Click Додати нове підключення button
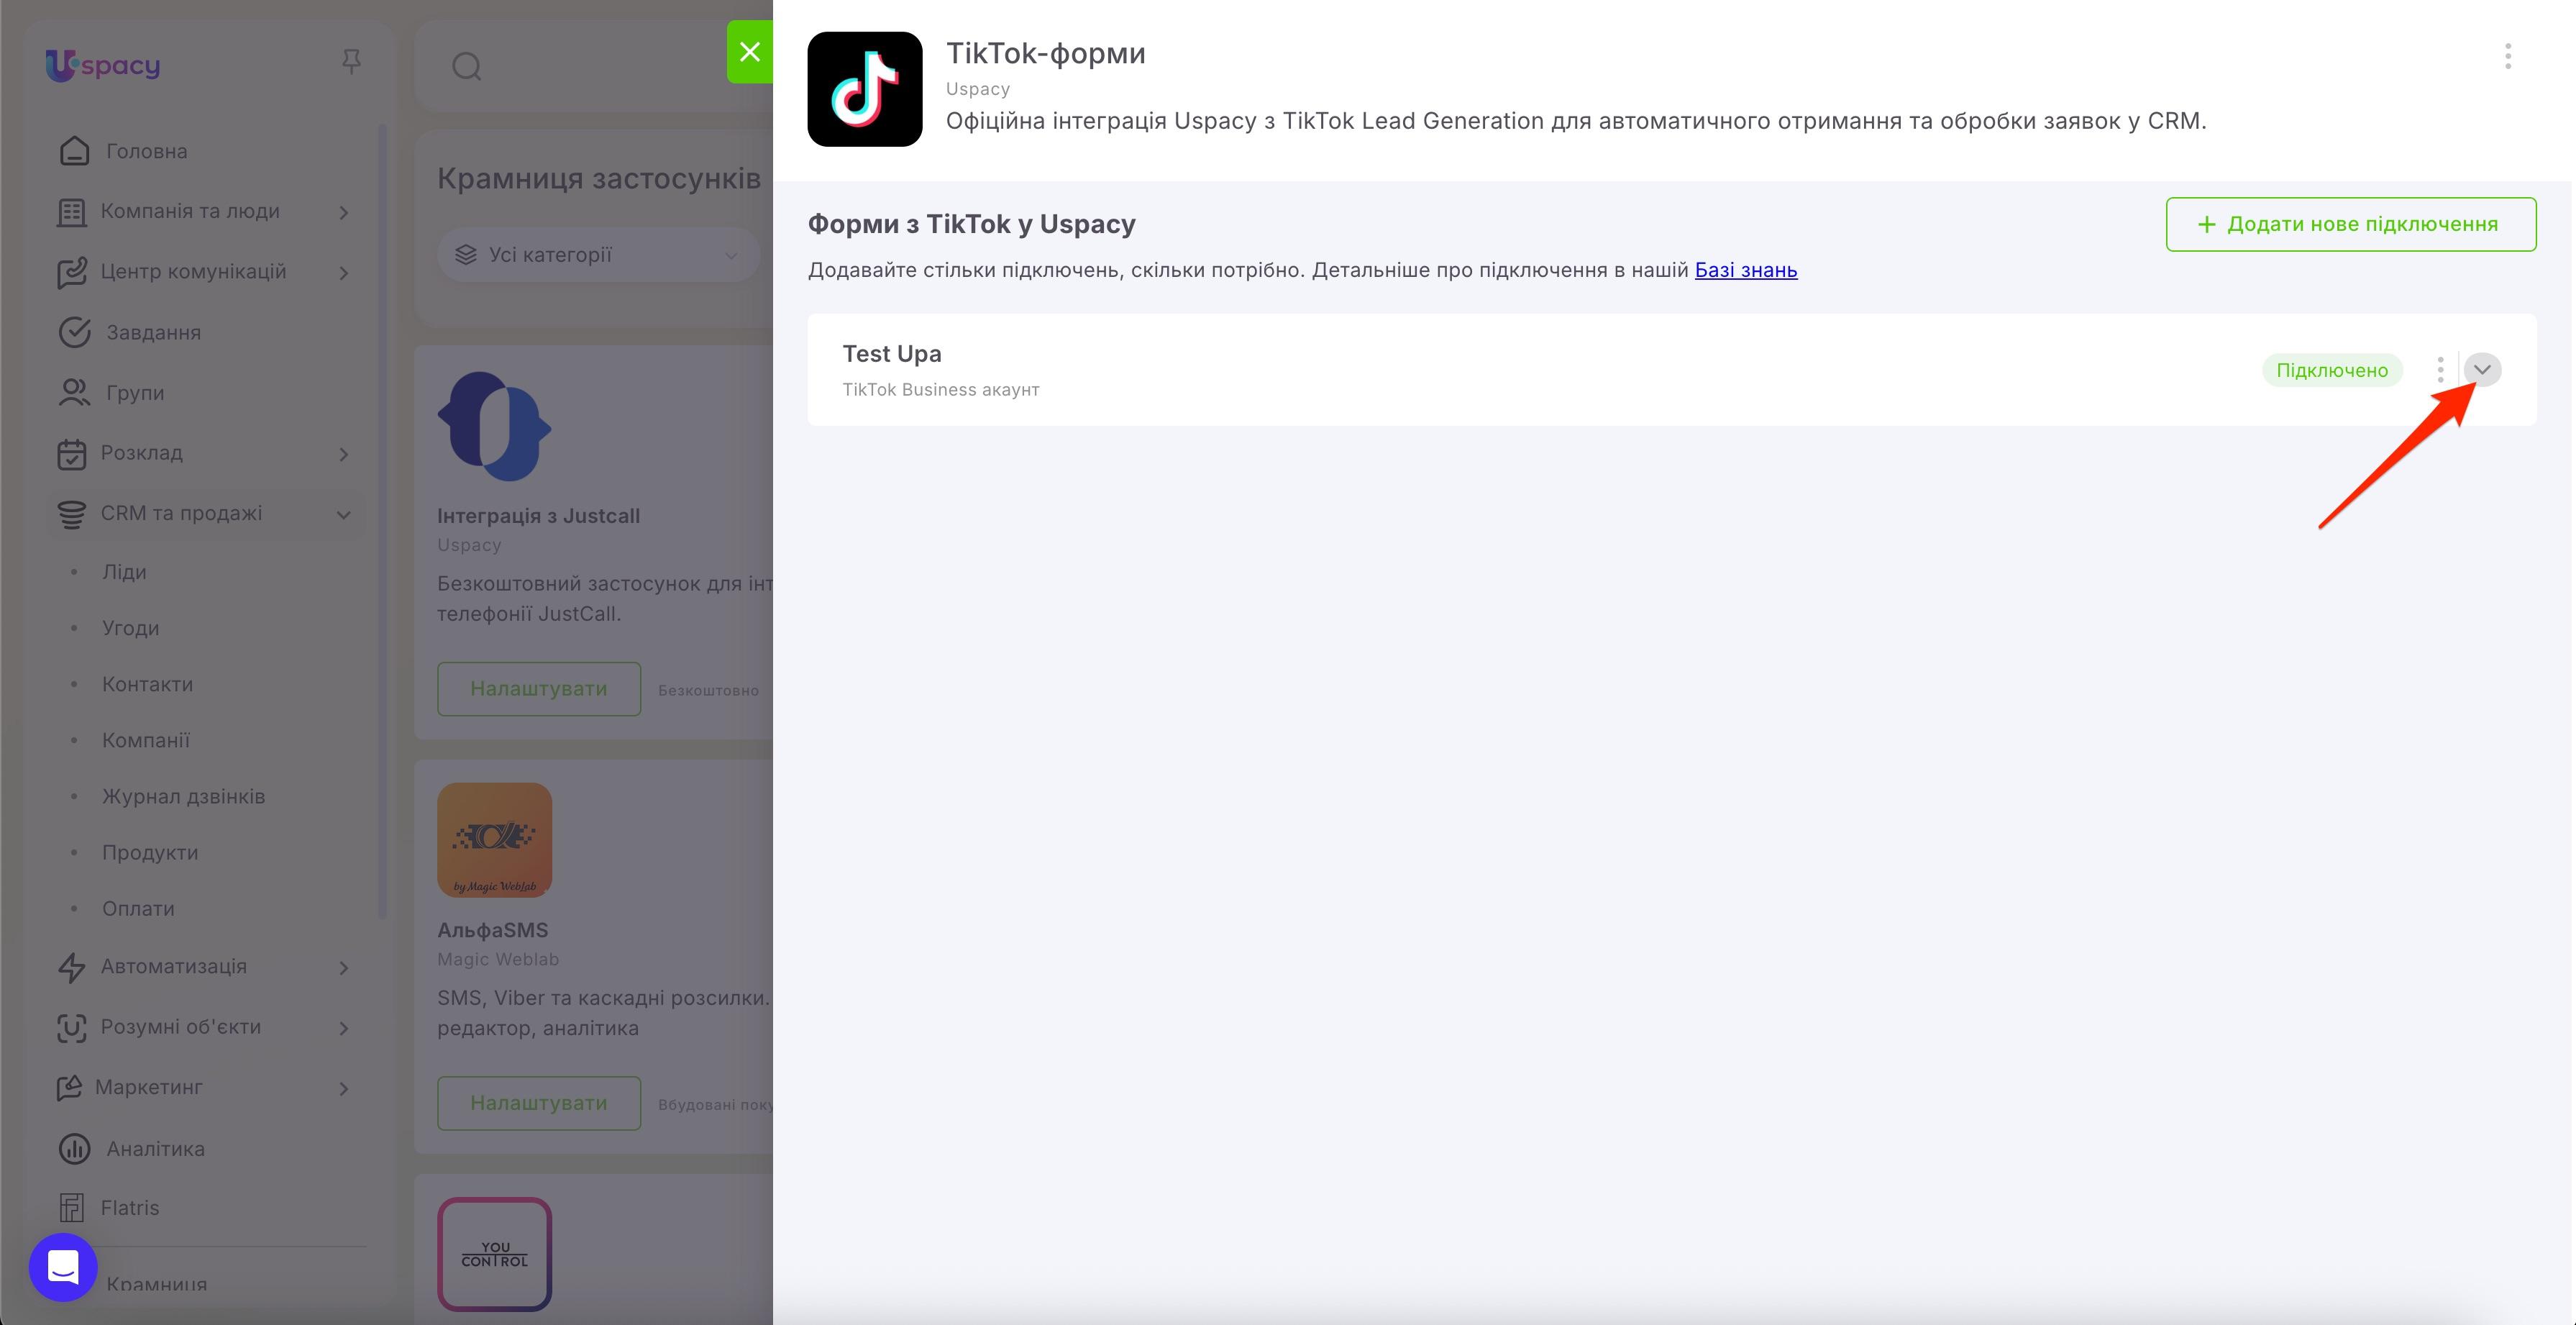Viewport: 2576px width, 1325px height. [x=2350, y=224]
